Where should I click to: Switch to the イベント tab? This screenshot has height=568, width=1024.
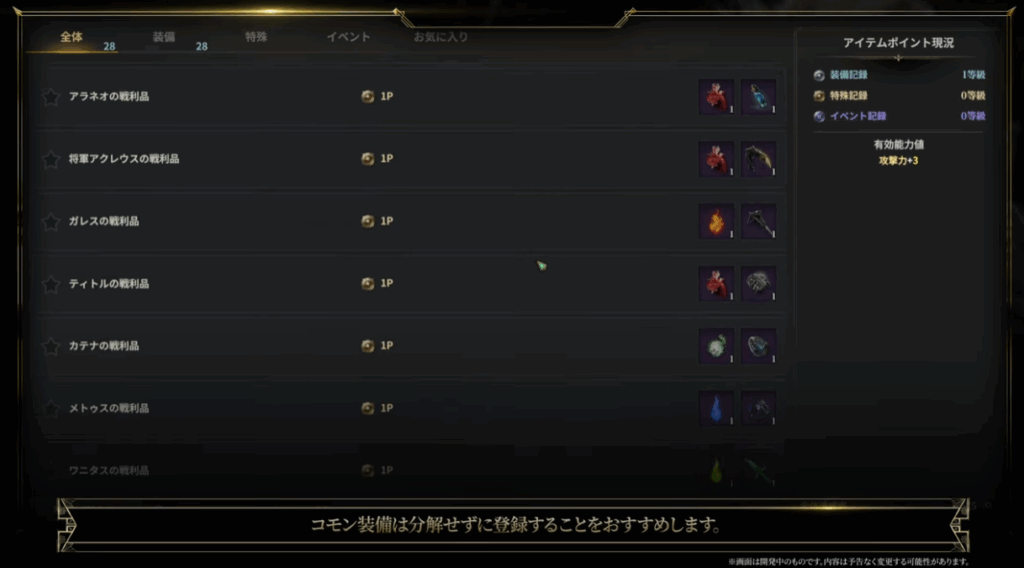point(349,37)
